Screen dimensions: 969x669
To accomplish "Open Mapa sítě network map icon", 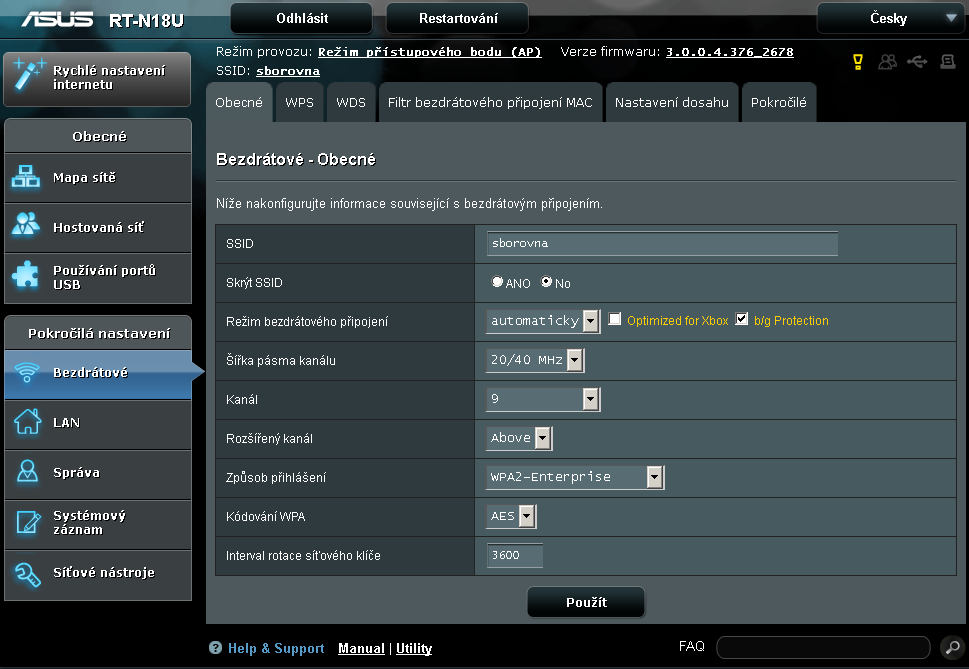I will (x=27, y=177).
